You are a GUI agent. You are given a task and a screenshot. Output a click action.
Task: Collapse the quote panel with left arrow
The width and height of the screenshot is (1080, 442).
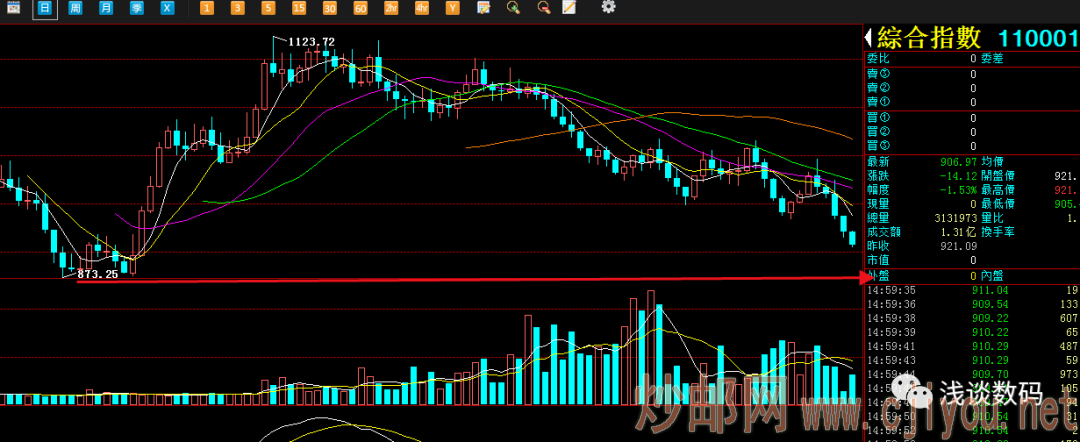(x=868, y=38)
